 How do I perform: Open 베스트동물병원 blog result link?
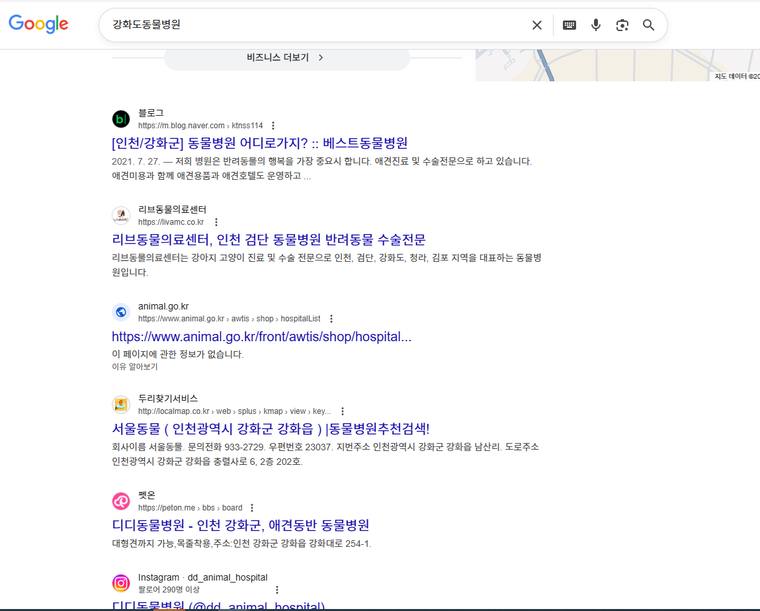(x=259, y=143)
